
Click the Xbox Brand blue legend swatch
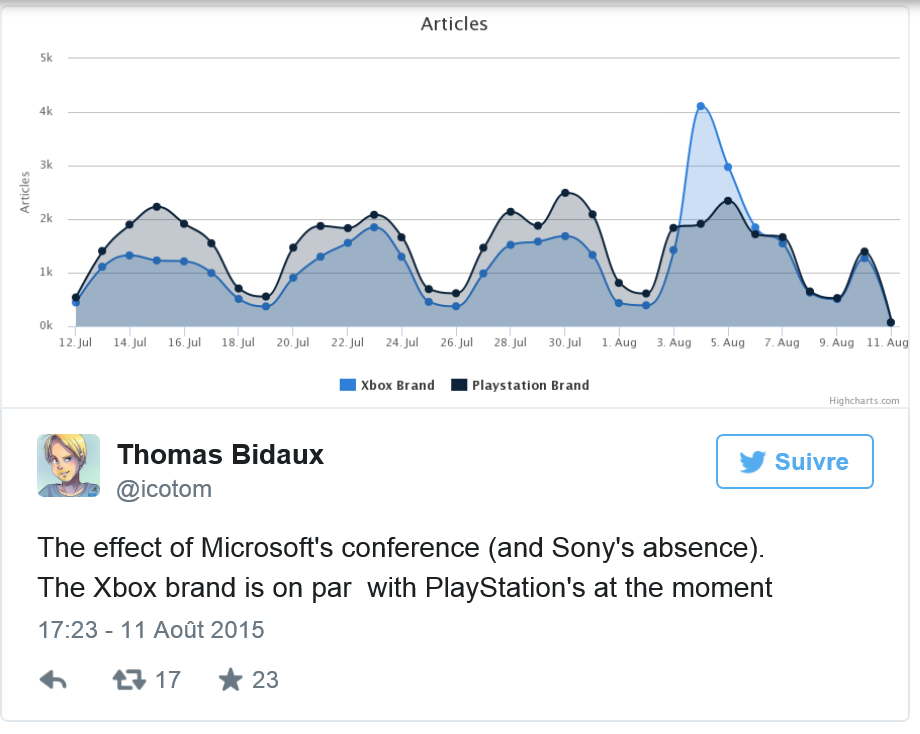(348, 385)
